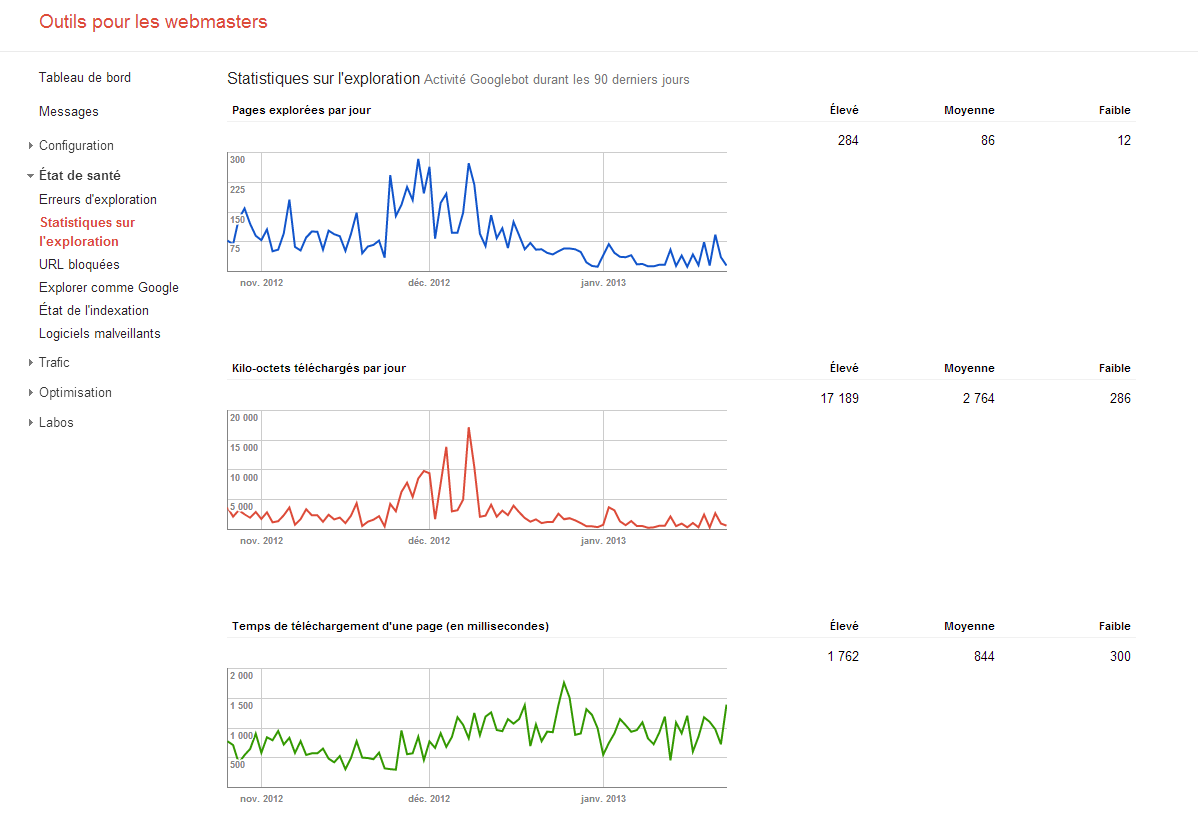Click the Optimisation menu label
Viewport: 1198px width, 813px height.
[x=75, y=393]
